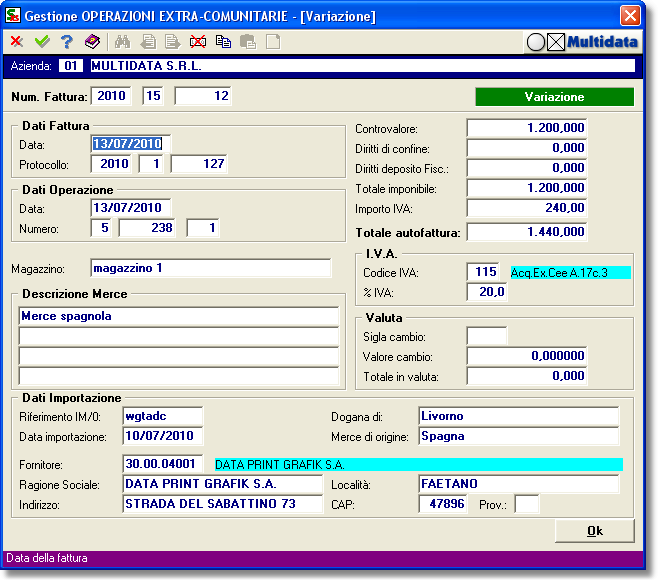
Task: Click the % IVA field 20,0
Action: coord(487,292)
